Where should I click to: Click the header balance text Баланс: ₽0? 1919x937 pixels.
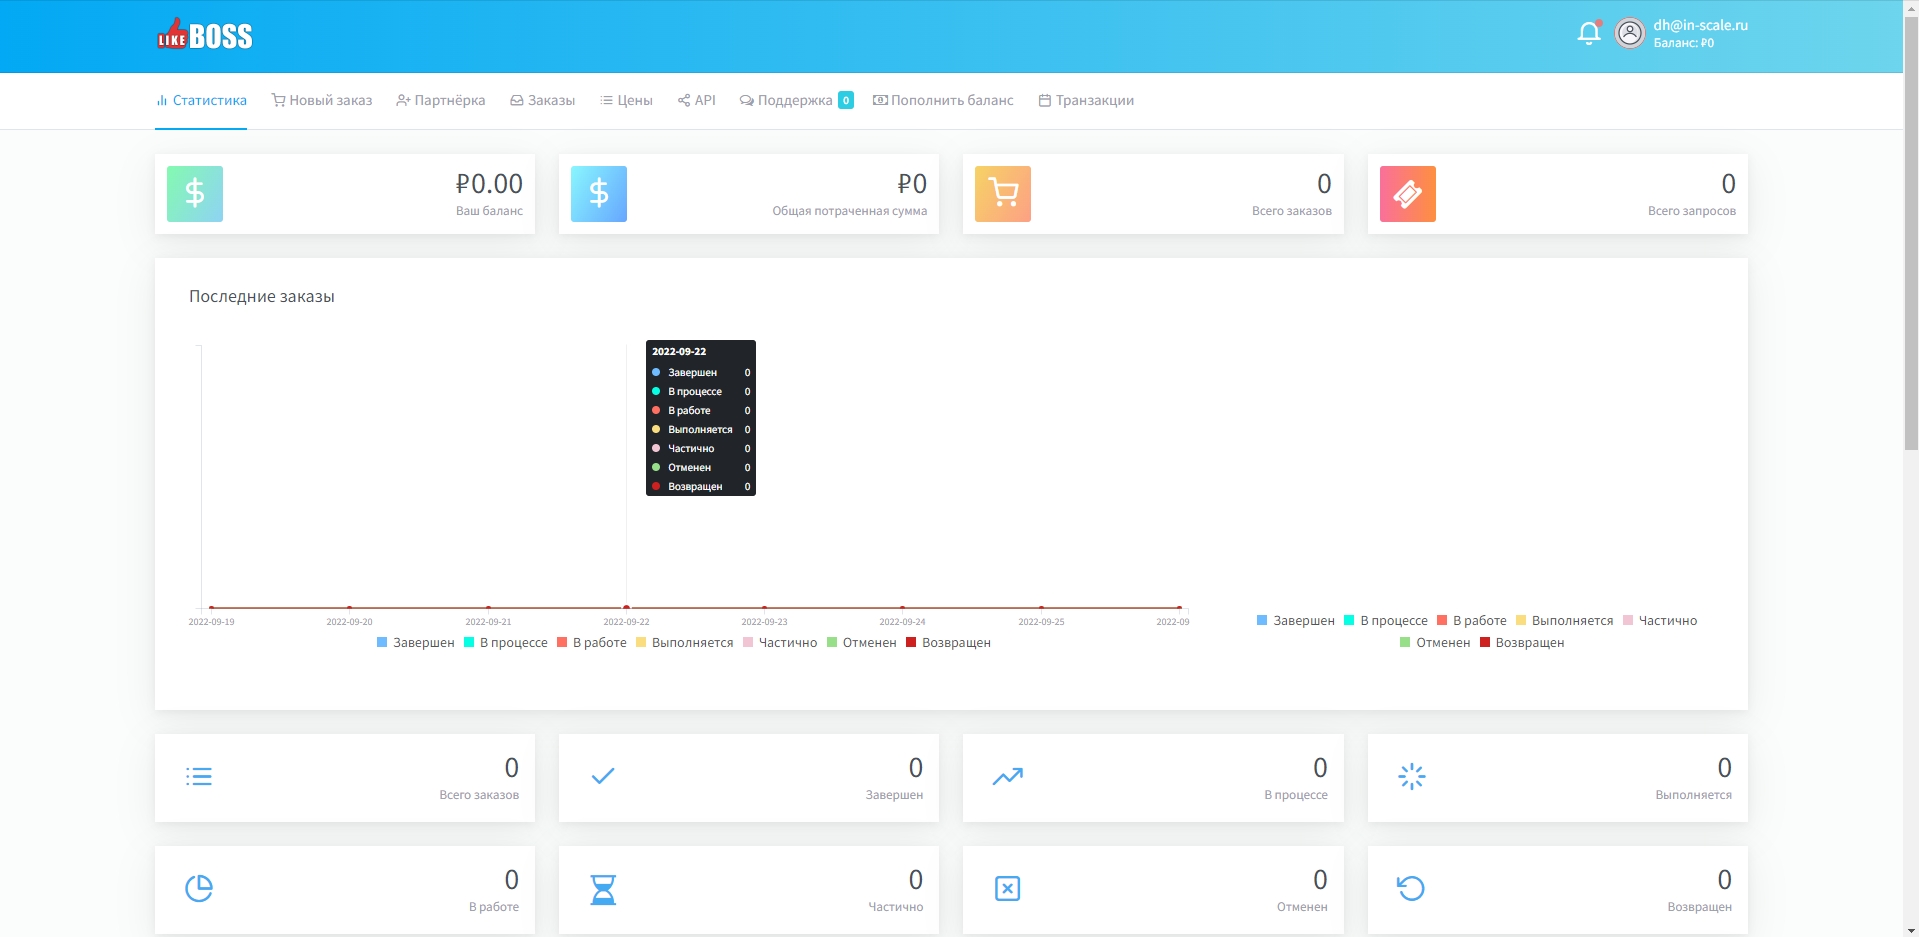click(1684, 43)
